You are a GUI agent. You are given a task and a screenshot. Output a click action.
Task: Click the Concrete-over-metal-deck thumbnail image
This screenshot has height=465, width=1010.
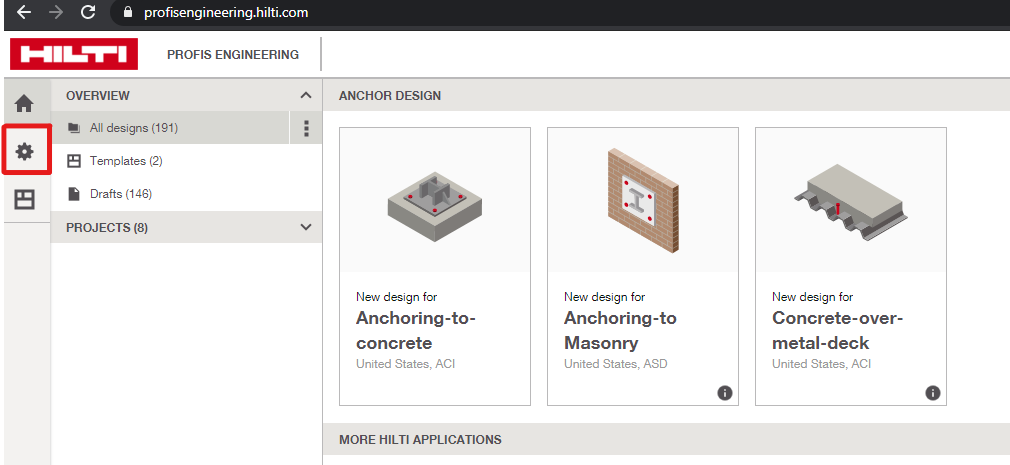click(850, 200)
